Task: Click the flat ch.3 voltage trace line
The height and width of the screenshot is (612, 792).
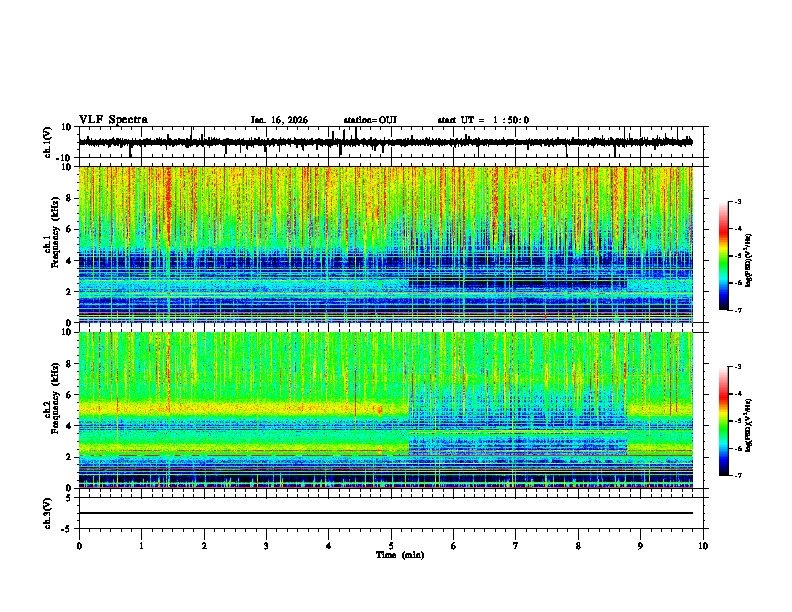Action: tap(386, 513)
